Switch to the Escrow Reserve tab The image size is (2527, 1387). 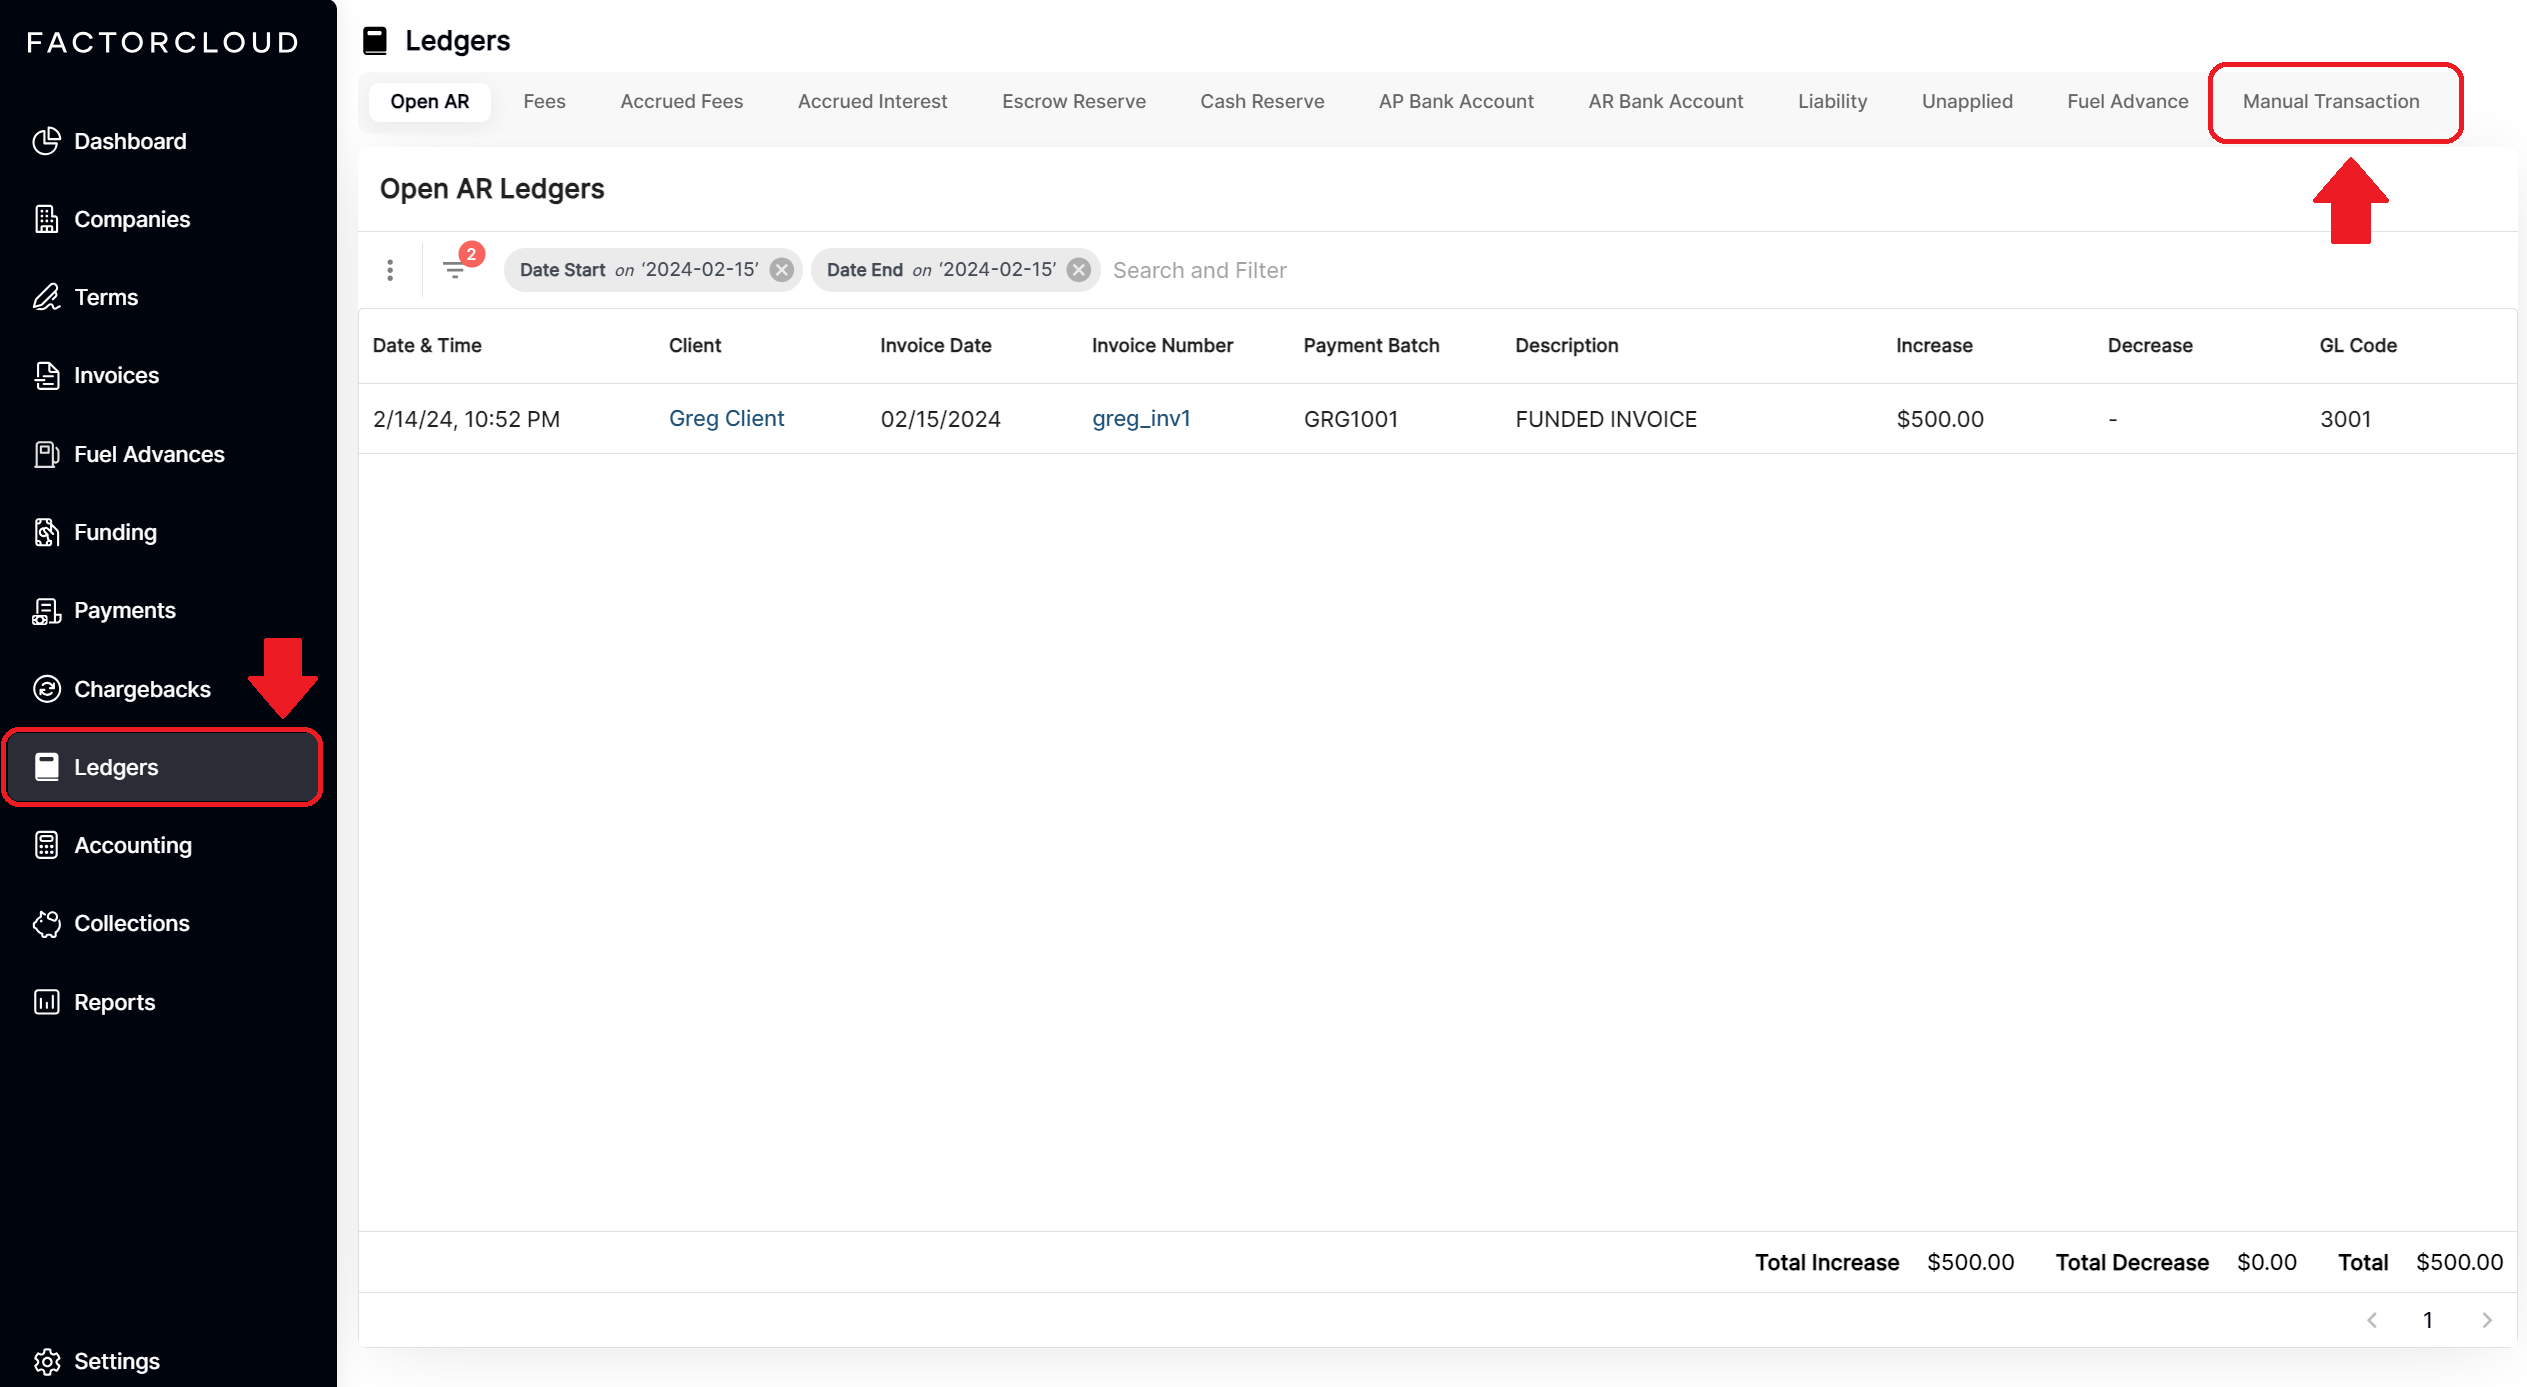click(x=1073, y=101)
